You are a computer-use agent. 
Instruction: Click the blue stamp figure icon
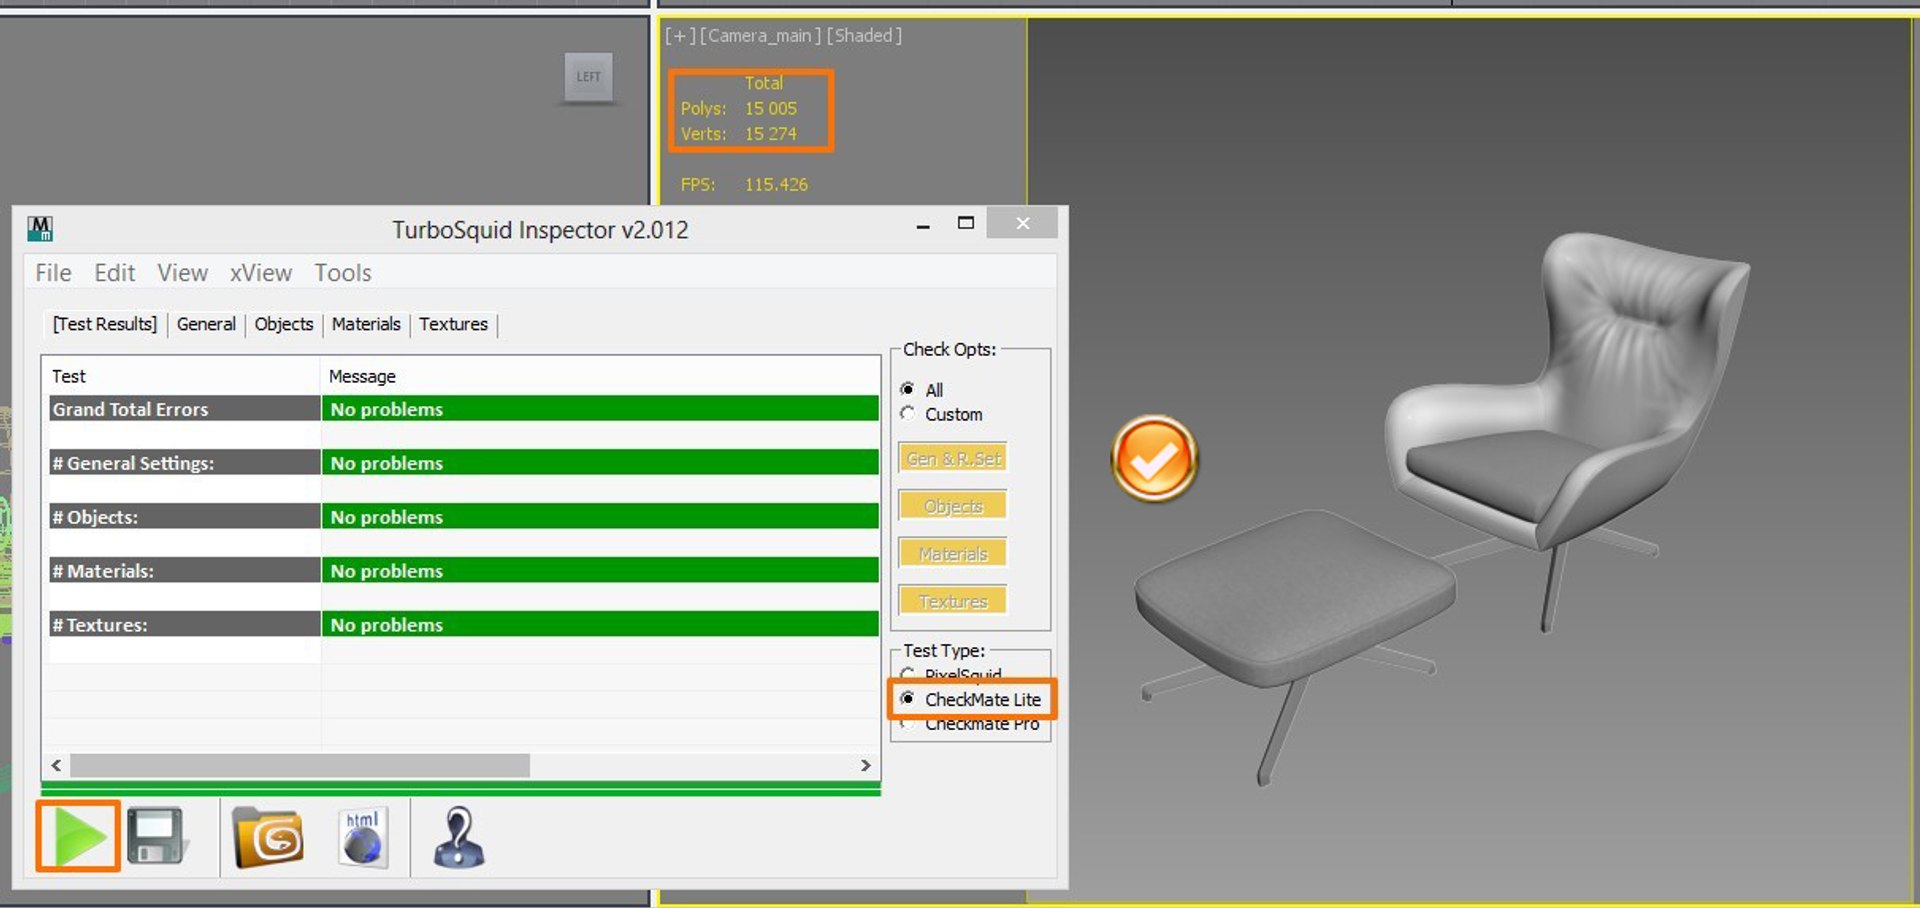[x=459, y=837]
